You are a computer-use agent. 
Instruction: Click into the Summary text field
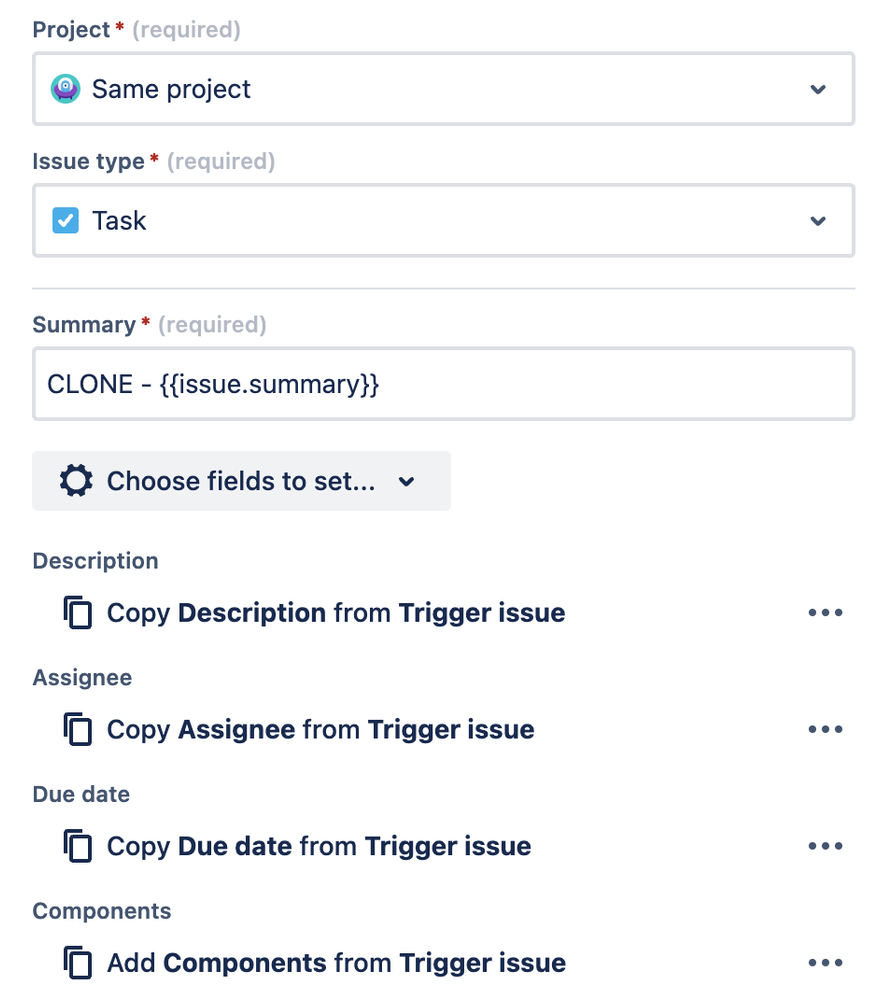click(443, 384)
